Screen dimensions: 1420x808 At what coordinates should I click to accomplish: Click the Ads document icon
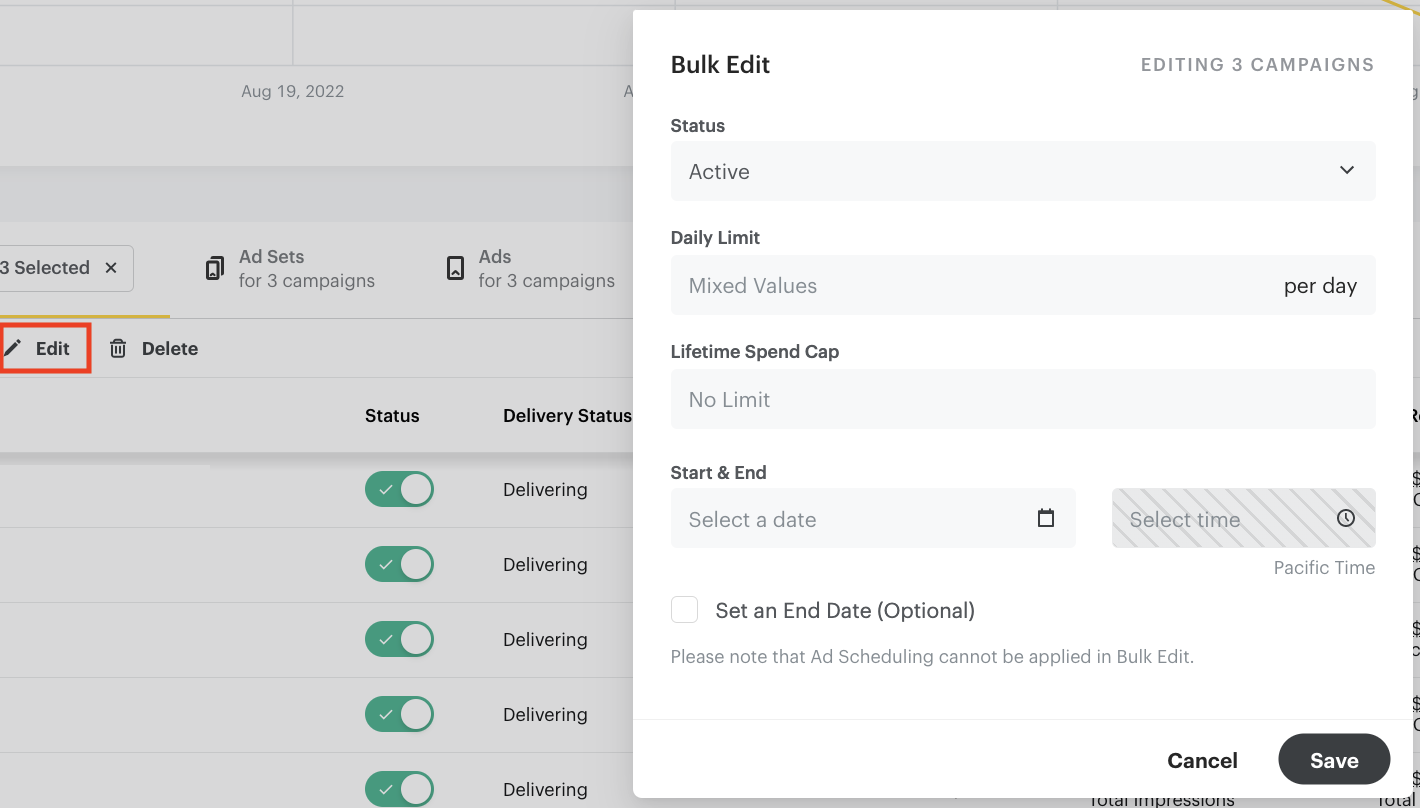click(455, 268)
